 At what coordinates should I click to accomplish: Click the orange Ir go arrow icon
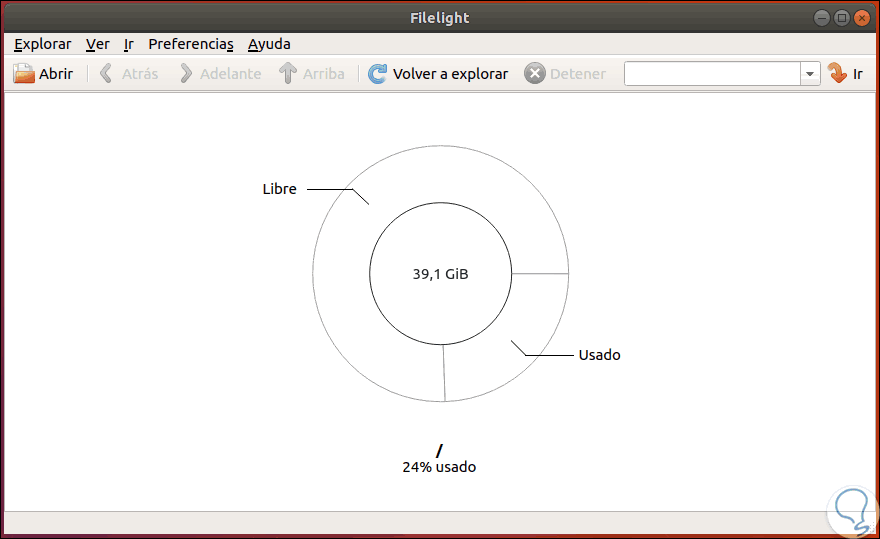tap(837, 74)
